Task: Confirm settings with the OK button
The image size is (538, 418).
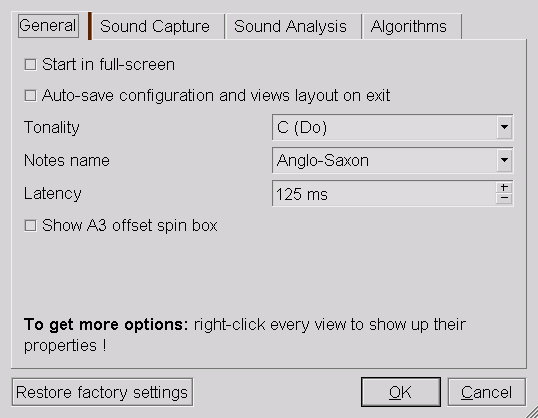Action: pyautogui.click(x=401, y=392)
